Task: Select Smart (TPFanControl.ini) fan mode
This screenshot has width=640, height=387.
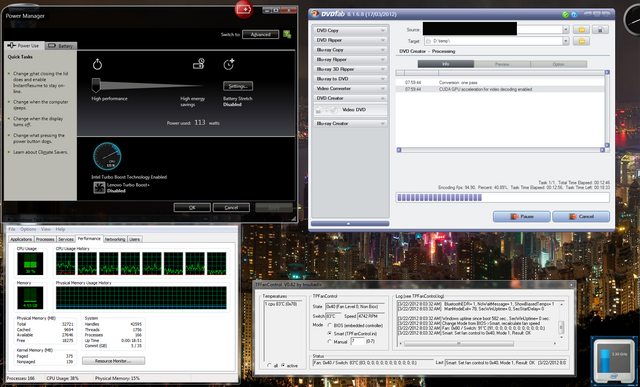Action: point(330,334)
